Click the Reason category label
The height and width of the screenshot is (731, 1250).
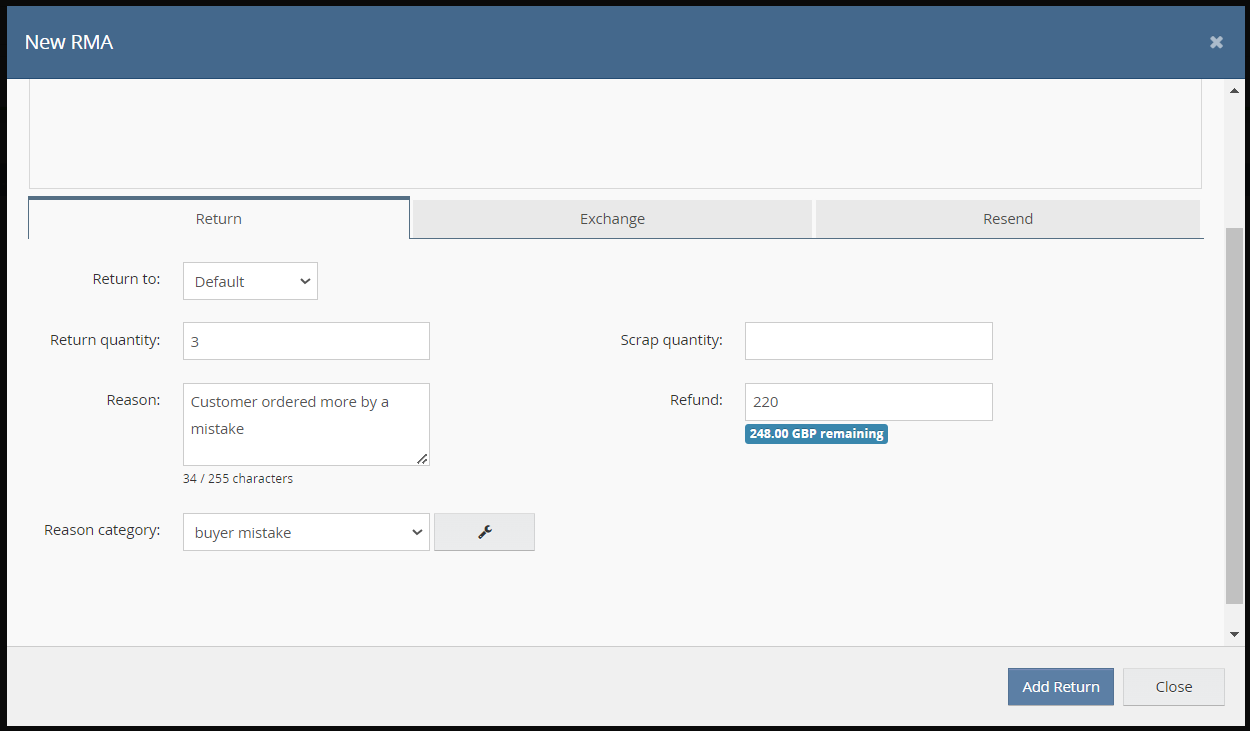102,530
